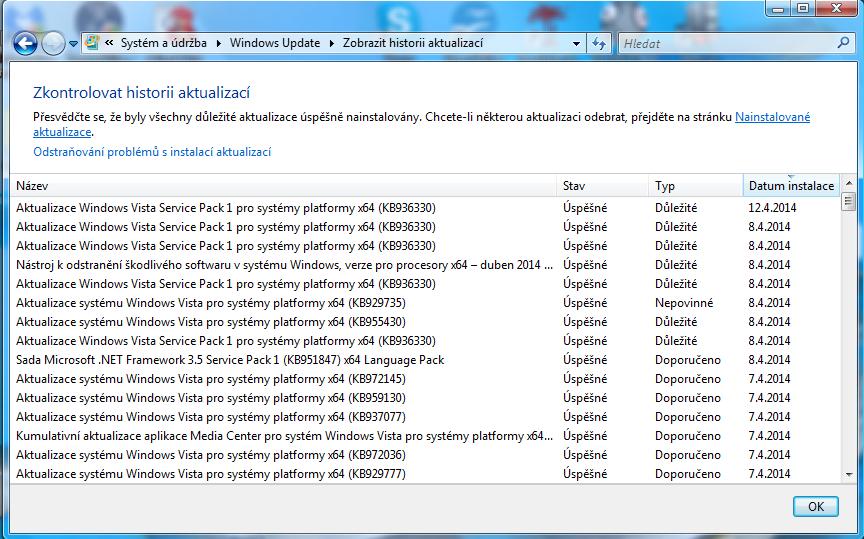Screen dimensions: 864x539
Task: Click the scrollbar up arrow in update list
Action: click(x=848, y=185)
